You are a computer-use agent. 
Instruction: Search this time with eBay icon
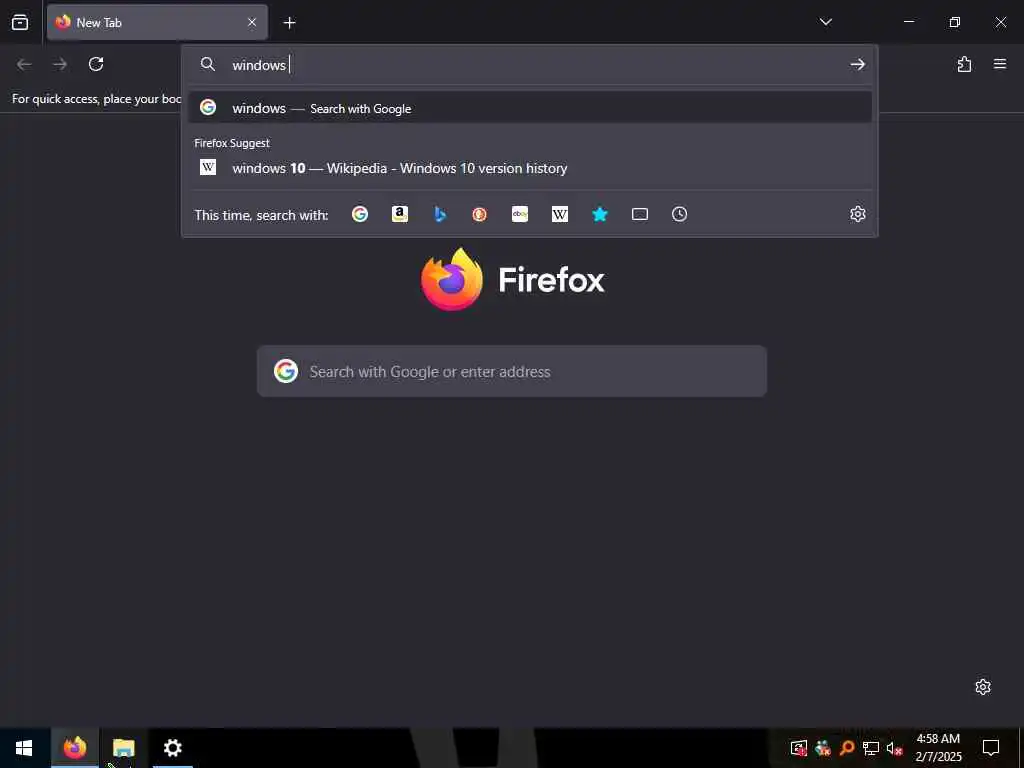tap(520, 214)
